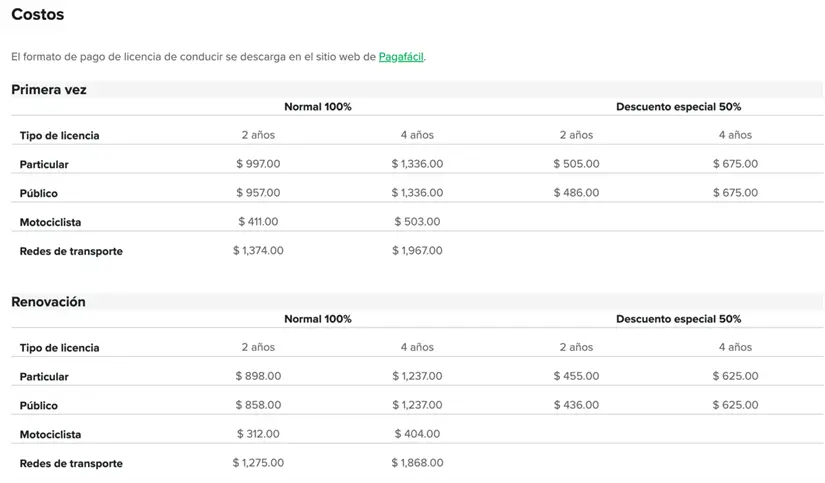Viewport: 825px width, 483px height.
Task: Select the $ 486.00 discounted price
Action: click(576, 193)
